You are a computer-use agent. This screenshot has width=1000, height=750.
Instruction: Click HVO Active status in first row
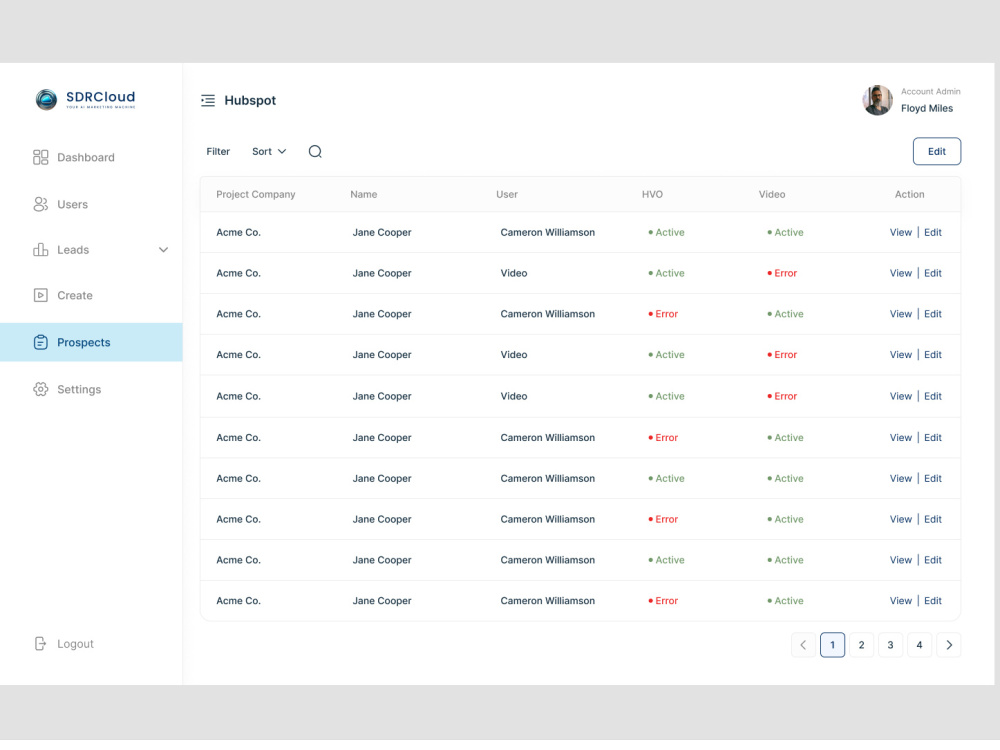coord(666,232)
